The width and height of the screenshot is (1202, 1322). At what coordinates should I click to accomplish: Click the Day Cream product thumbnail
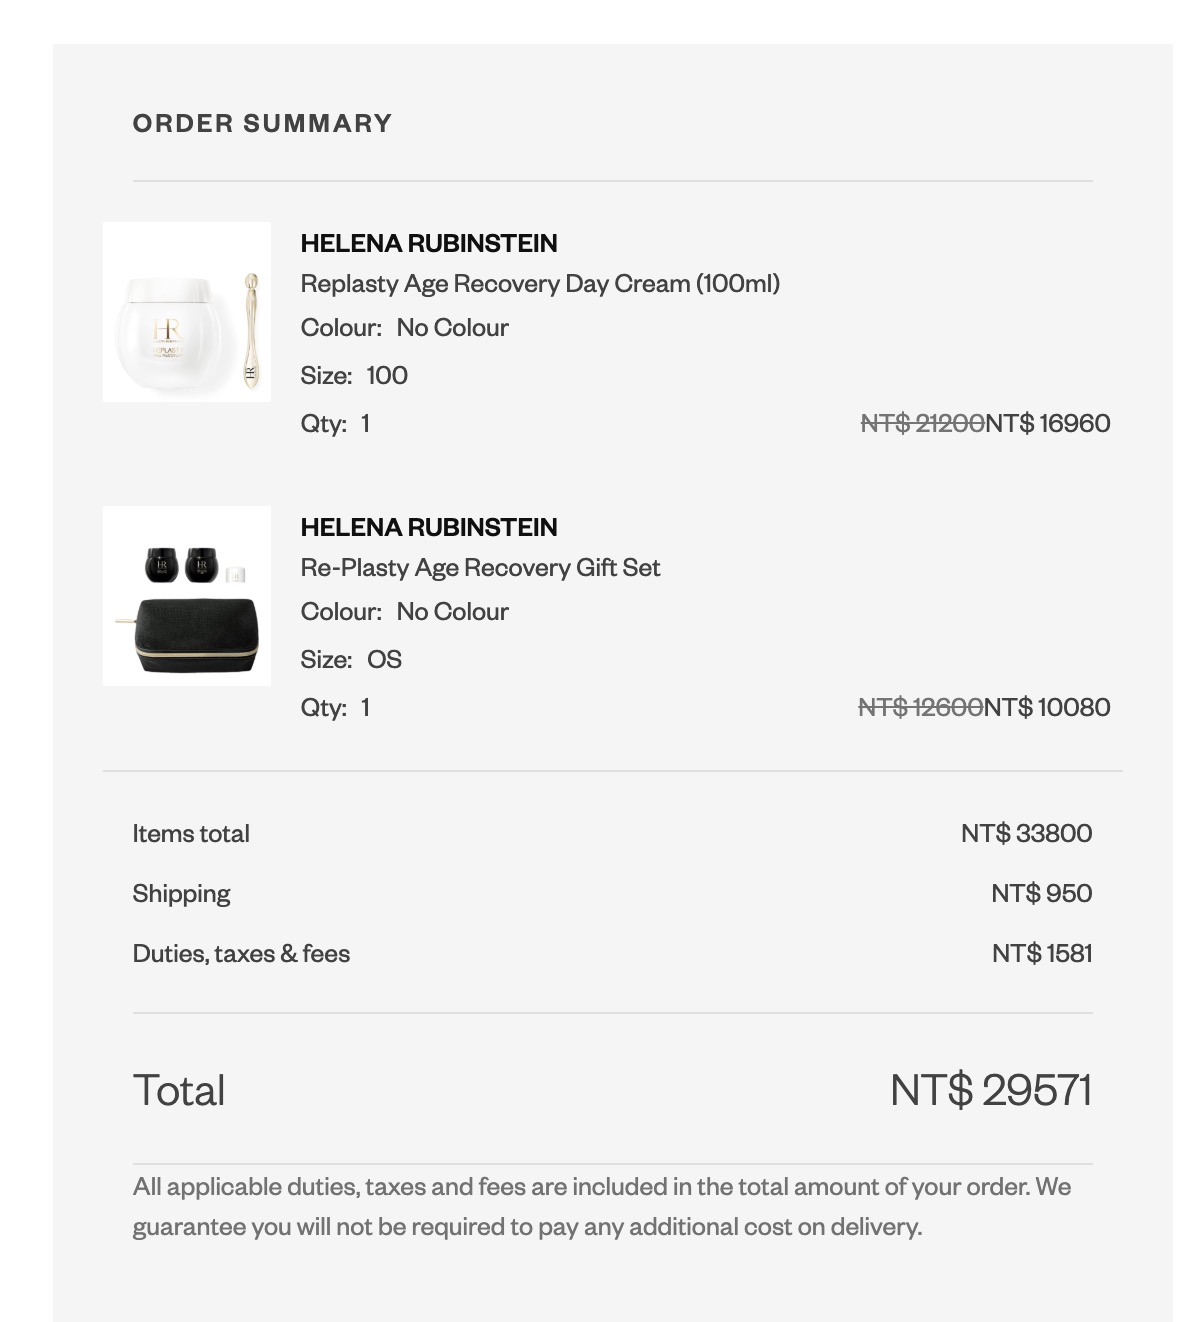tap(187, 312)
